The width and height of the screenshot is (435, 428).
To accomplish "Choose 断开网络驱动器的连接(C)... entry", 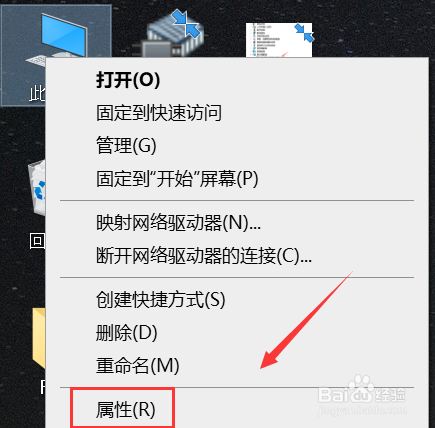I will pyautogui.click(x=204, y=256).
